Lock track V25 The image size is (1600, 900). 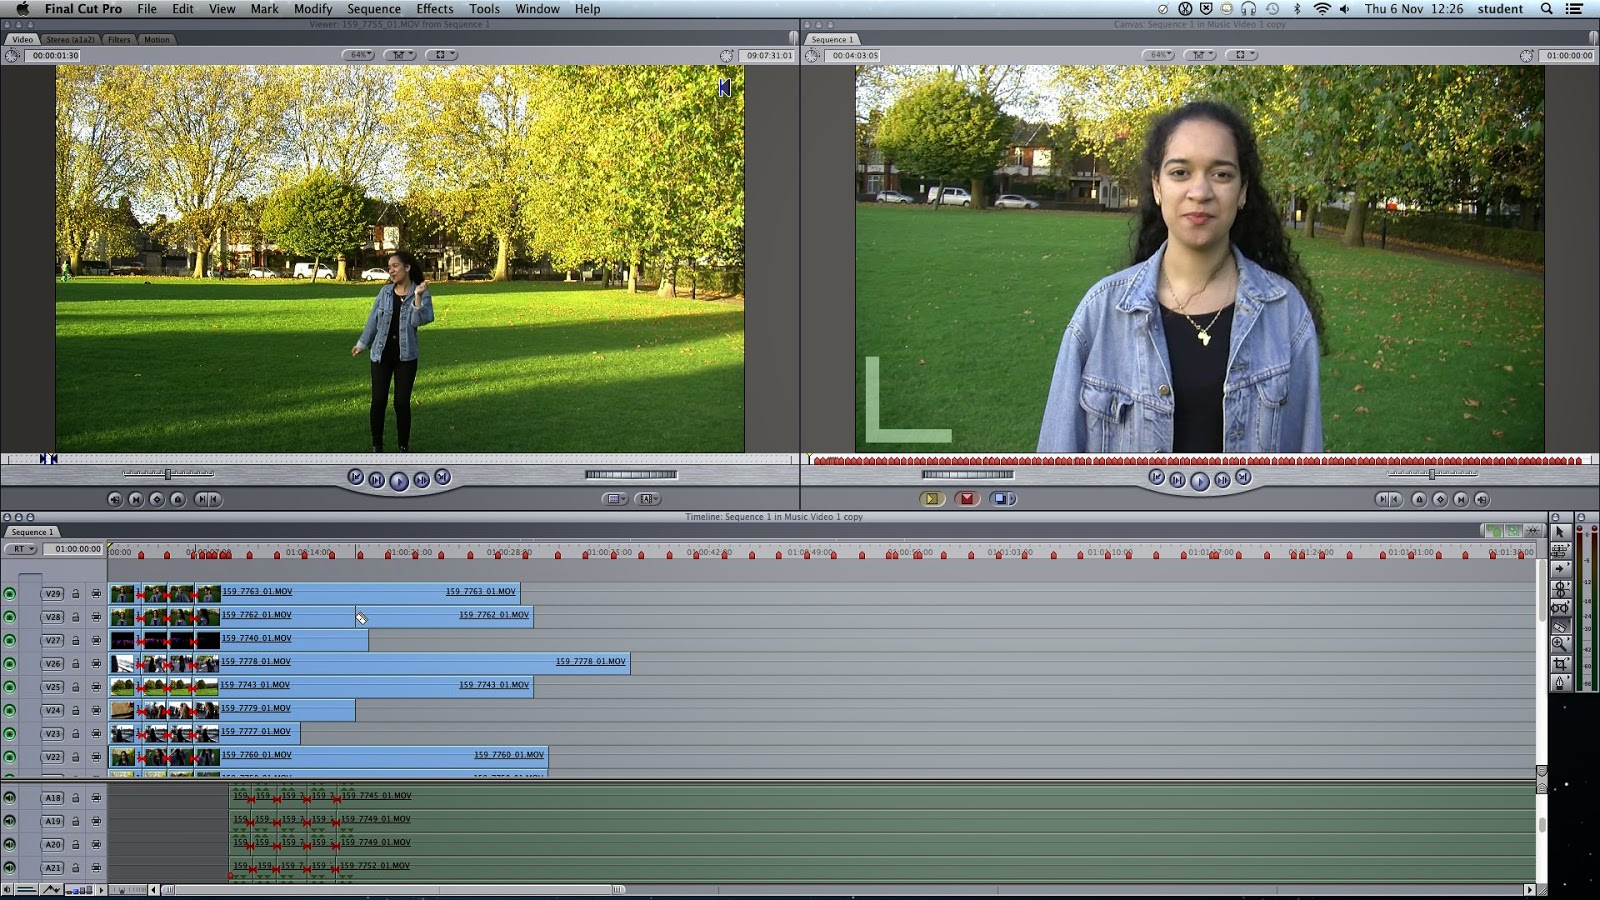75,687
